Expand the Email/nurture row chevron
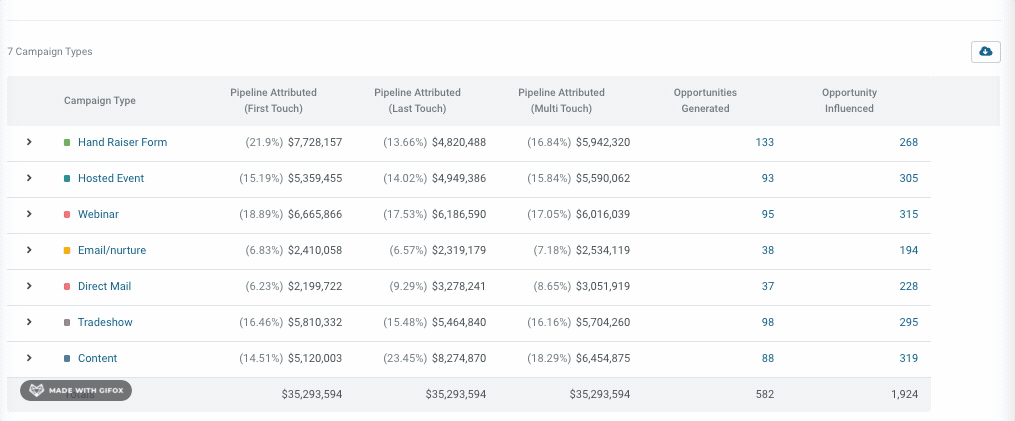 [29, 250]
